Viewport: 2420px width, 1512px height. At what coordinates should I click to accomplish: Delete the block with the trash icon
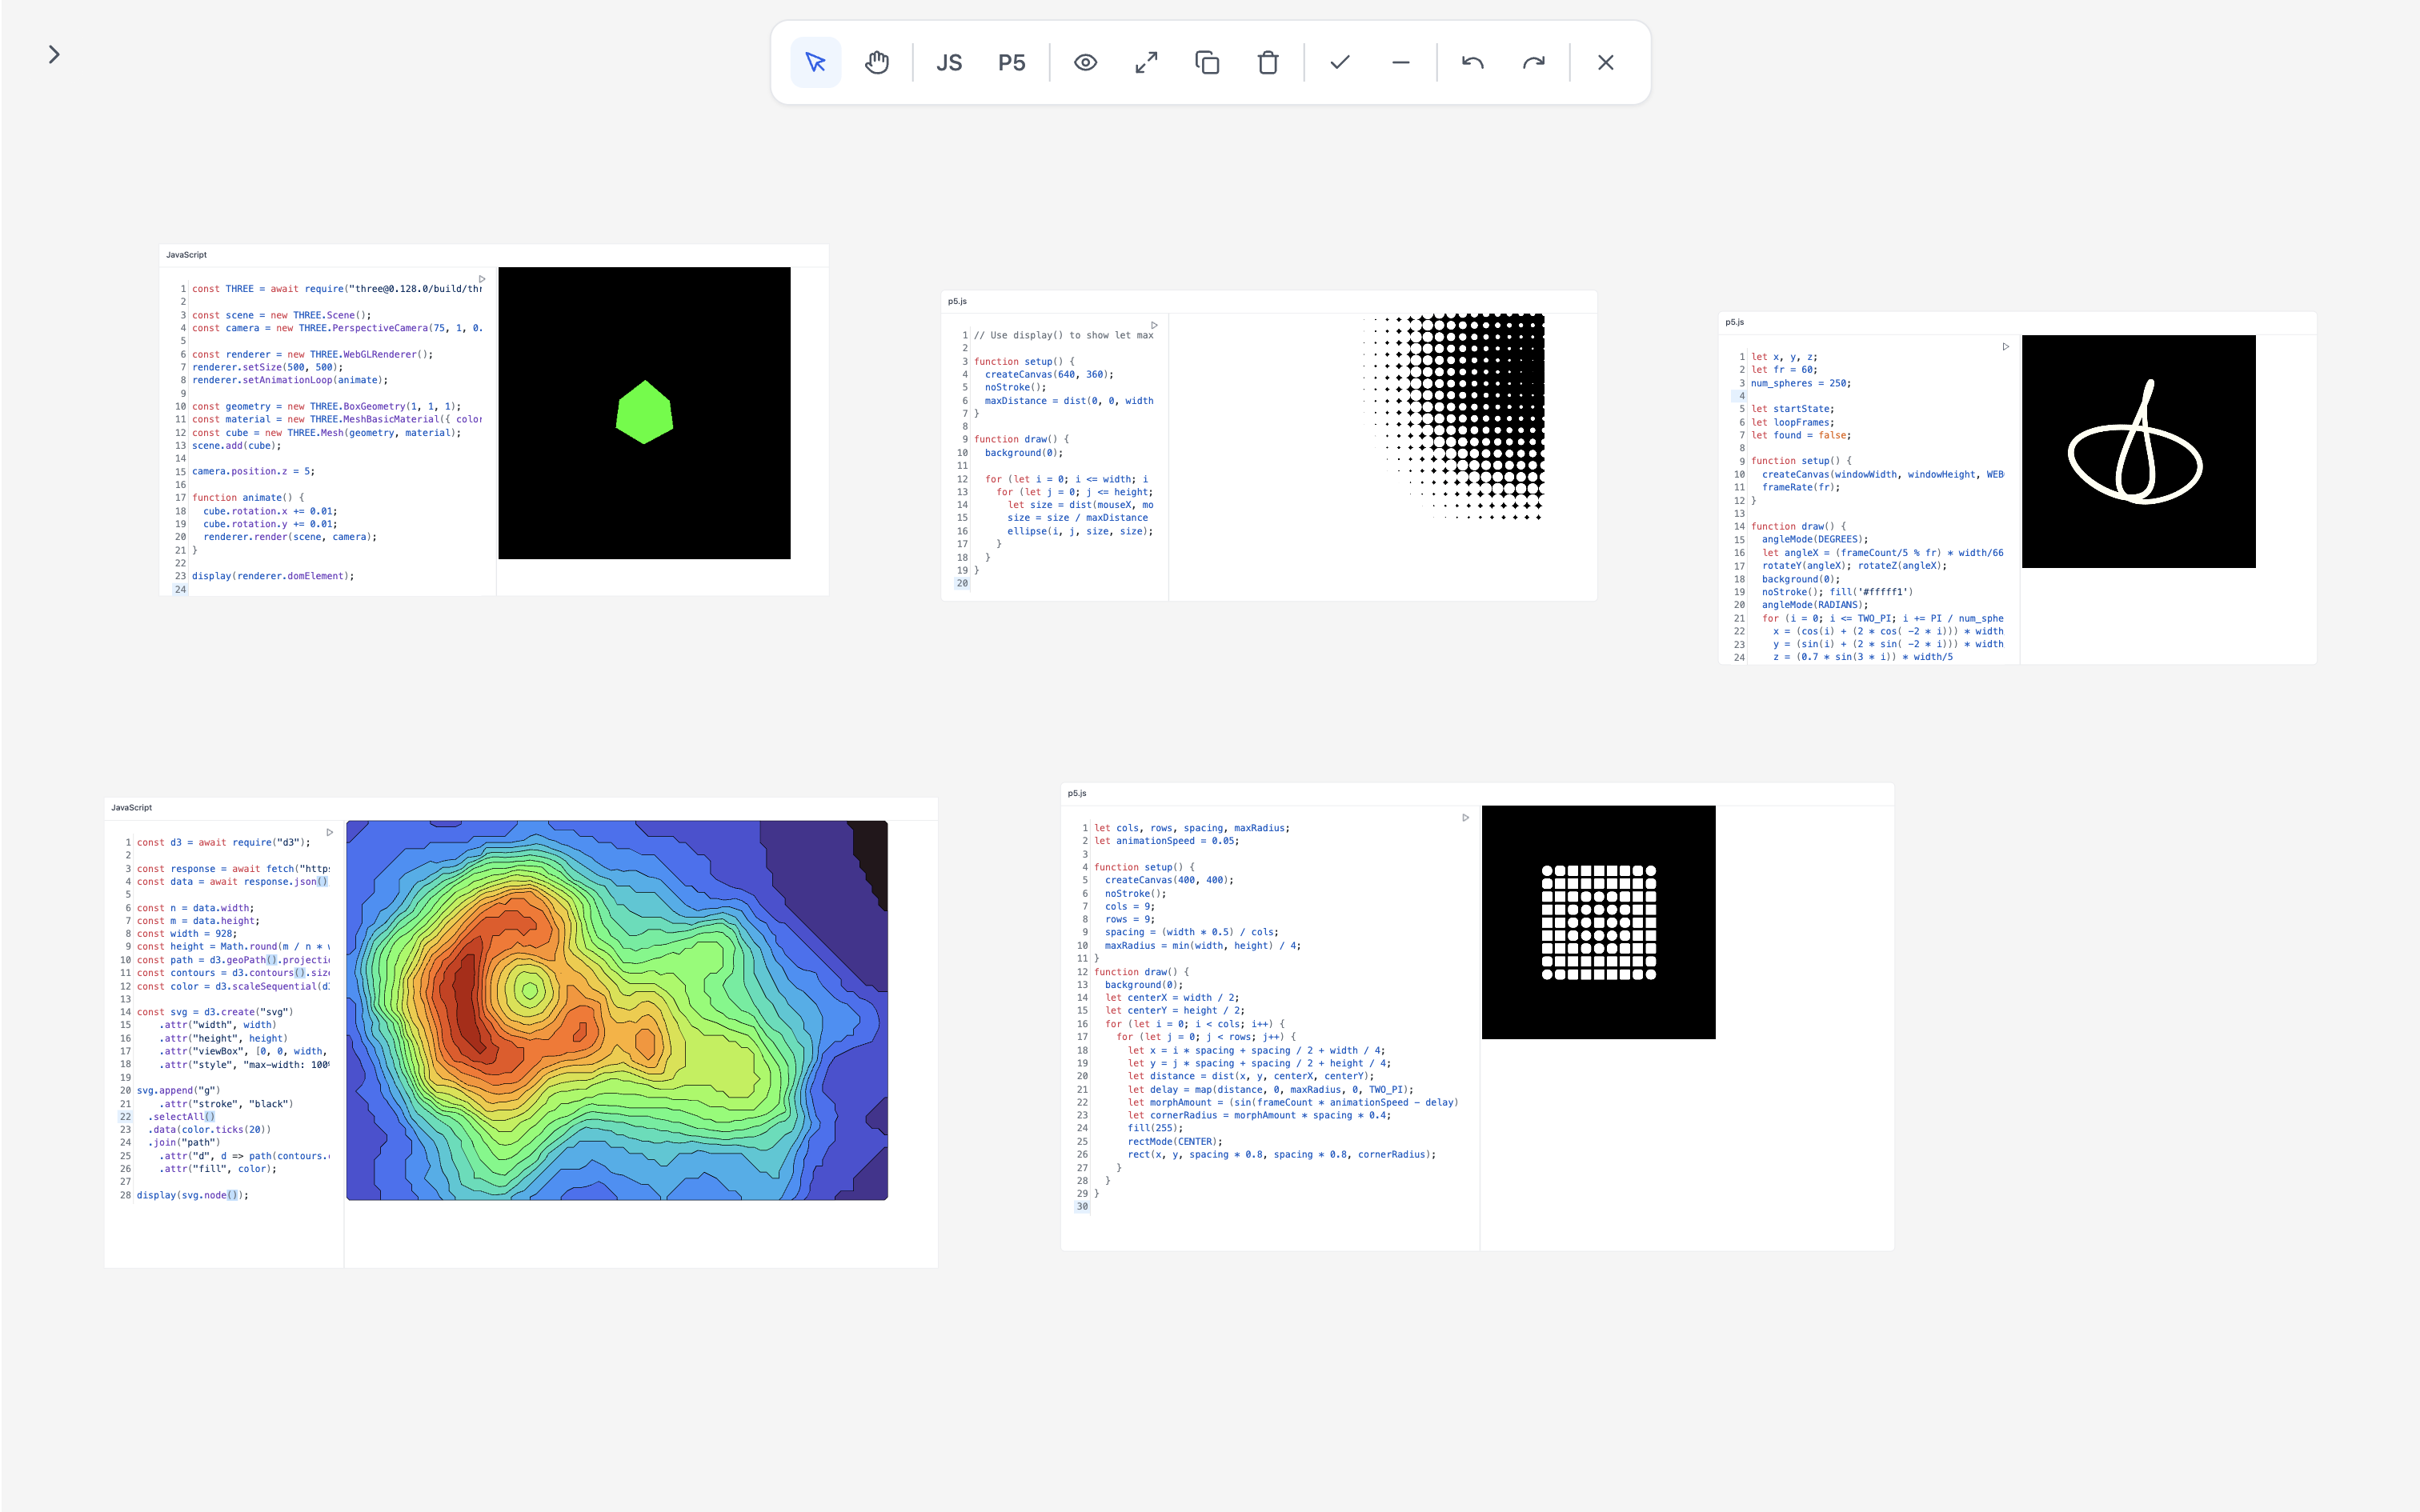click(x=1268, y=62)
